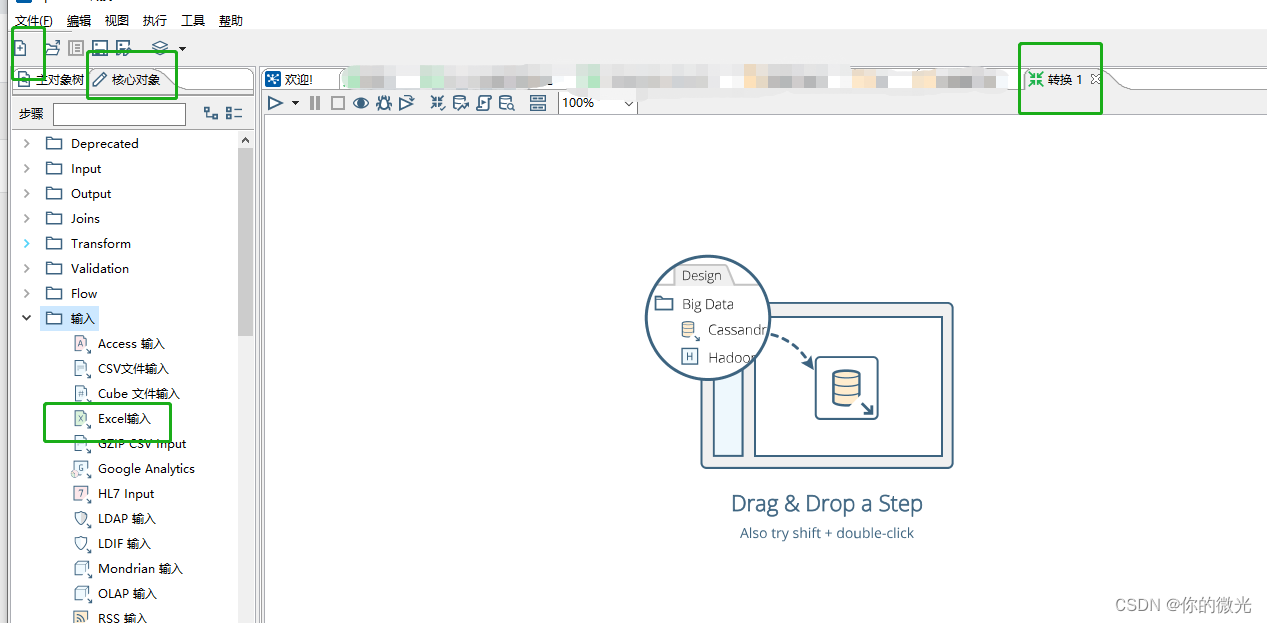This screenshot has height=623, width=1267.
Task: Select the CSV文件输入 step
Action: pos(122,369)
